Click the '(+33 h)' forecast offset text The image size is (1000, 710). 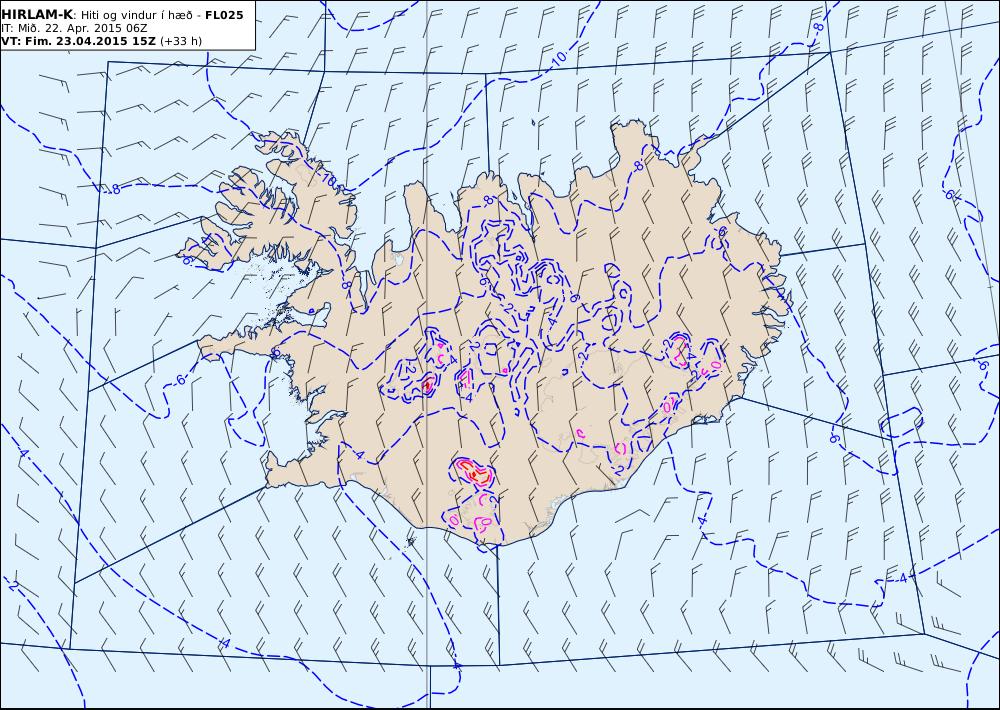[x=181, y=41]
